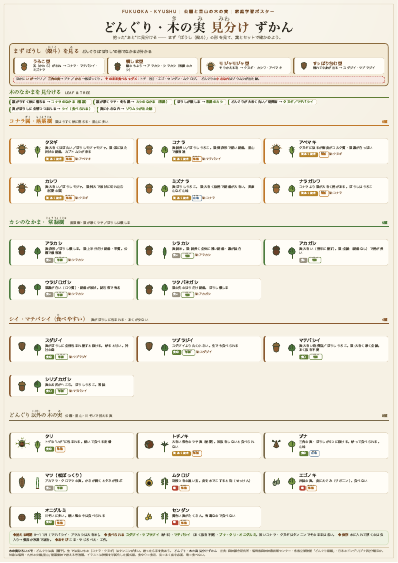Click the compound leaf icon in the ムクロジ card
398x563 pixels.
click(165, 483)
